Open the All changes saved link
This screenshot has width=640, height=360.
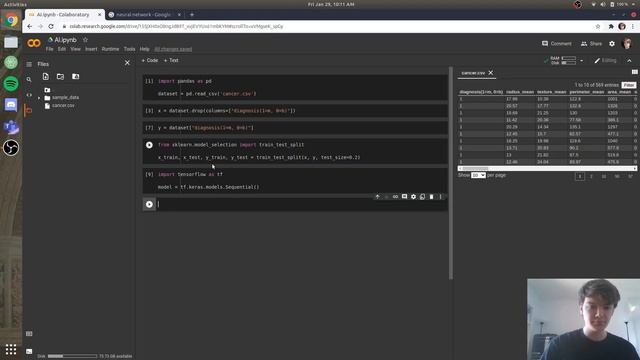coord(173,49)
